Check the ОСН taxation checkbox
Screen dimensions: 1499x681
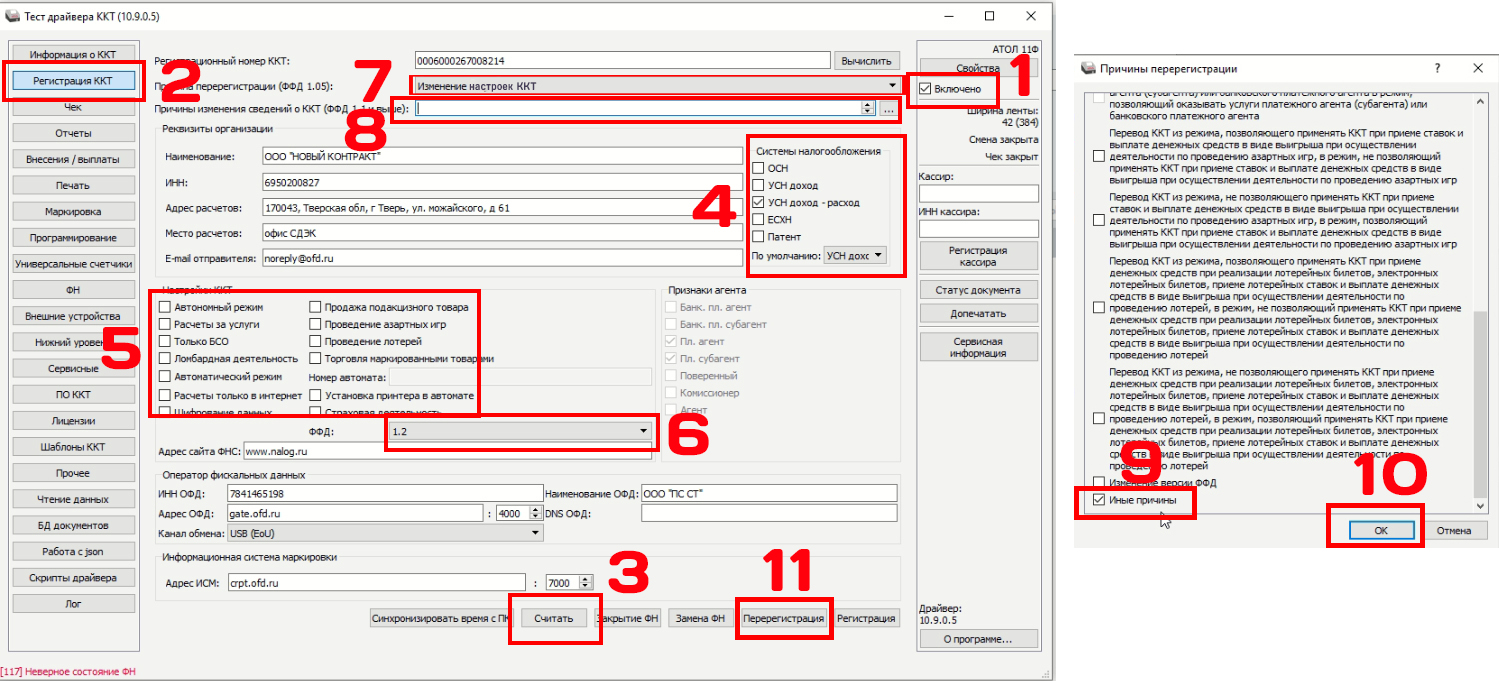(758, 169)
